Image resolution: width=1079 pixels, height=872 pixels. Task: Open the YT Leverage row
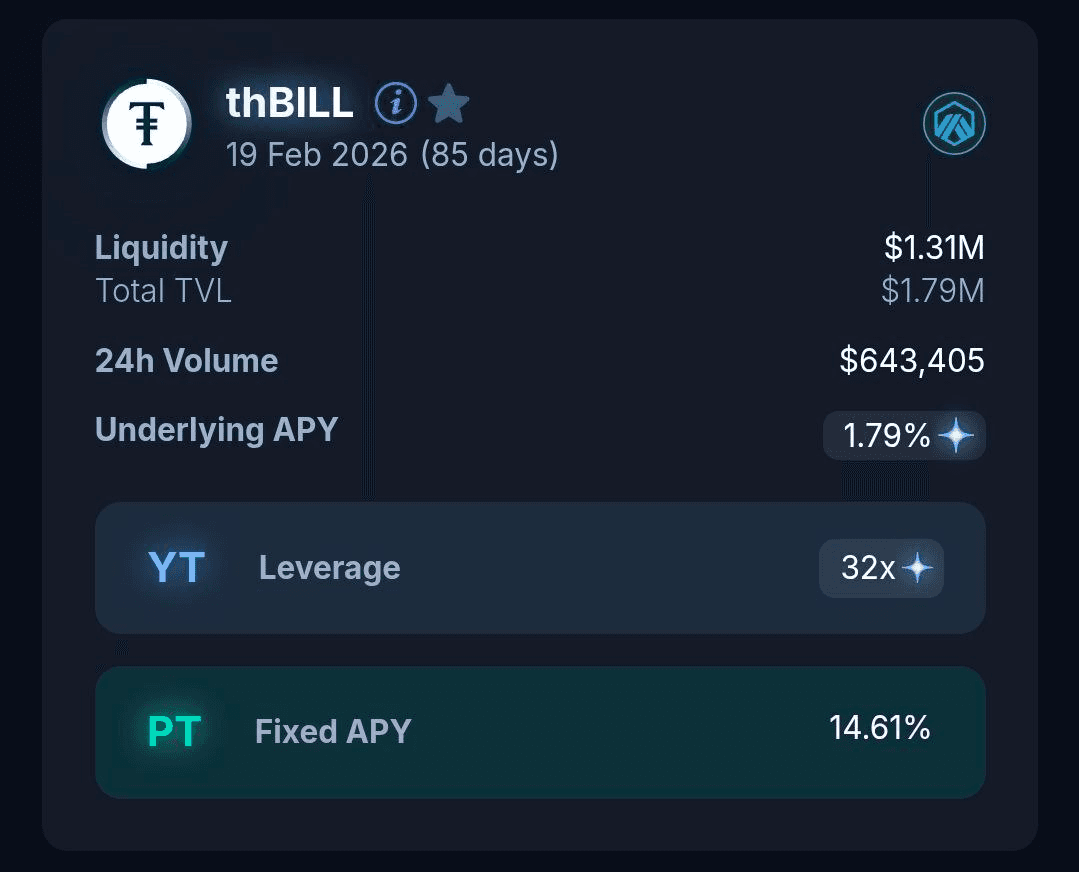[540, 568]
